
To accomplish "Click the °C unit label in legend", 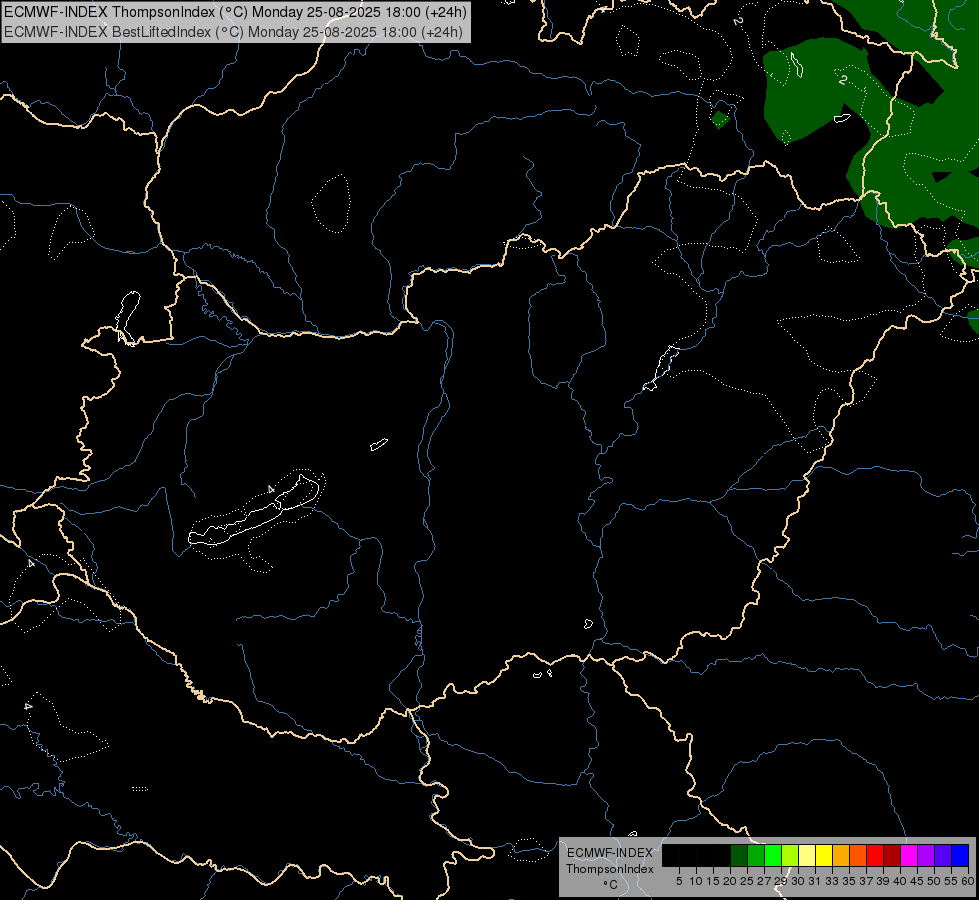I will pyautogui.click(x=610, y=885).
